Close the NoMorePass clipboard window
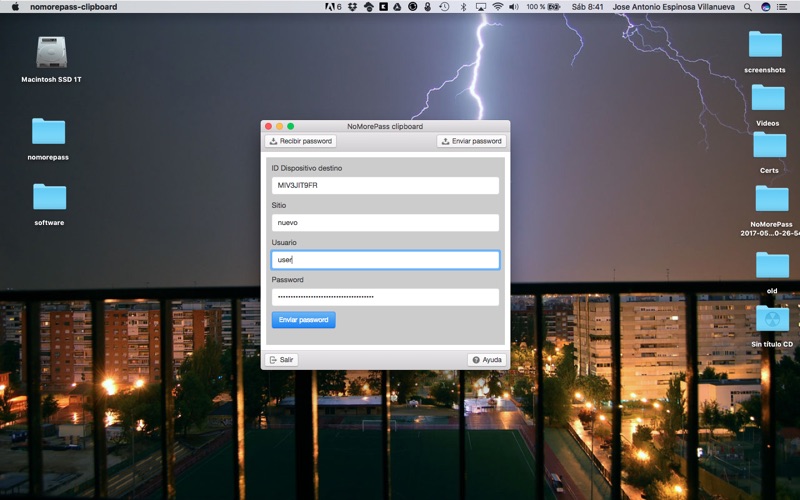 click(x=268, y=126)
